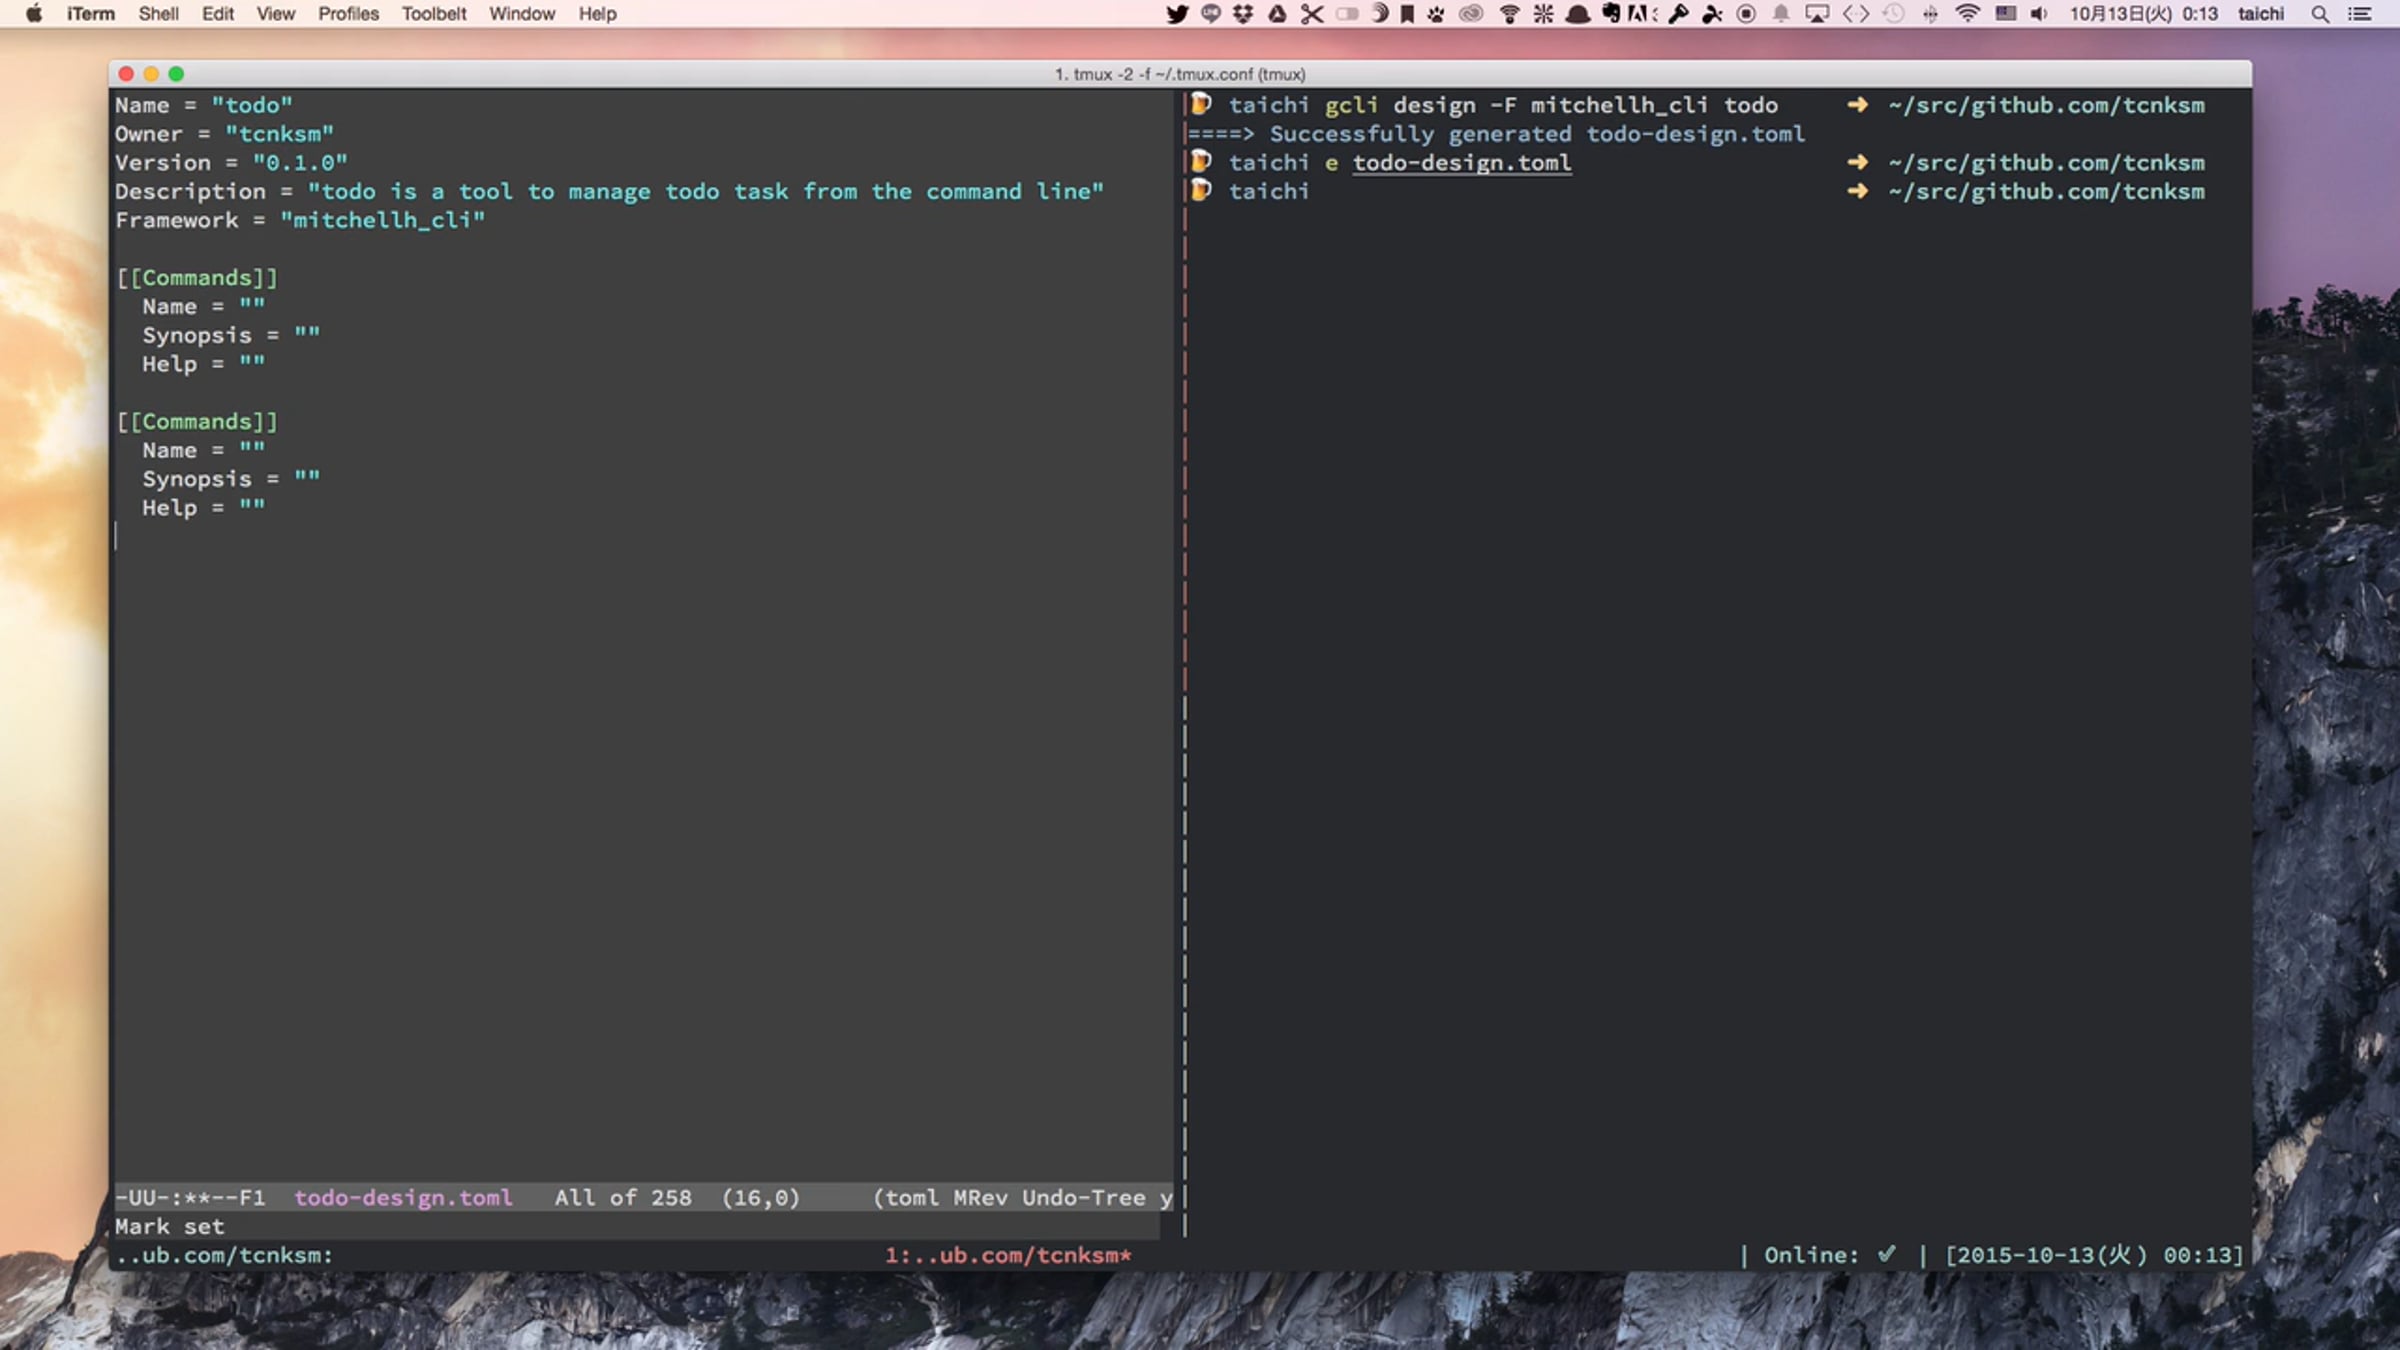Click the Framework = "mitchellh_cli" line

[300, 220]
